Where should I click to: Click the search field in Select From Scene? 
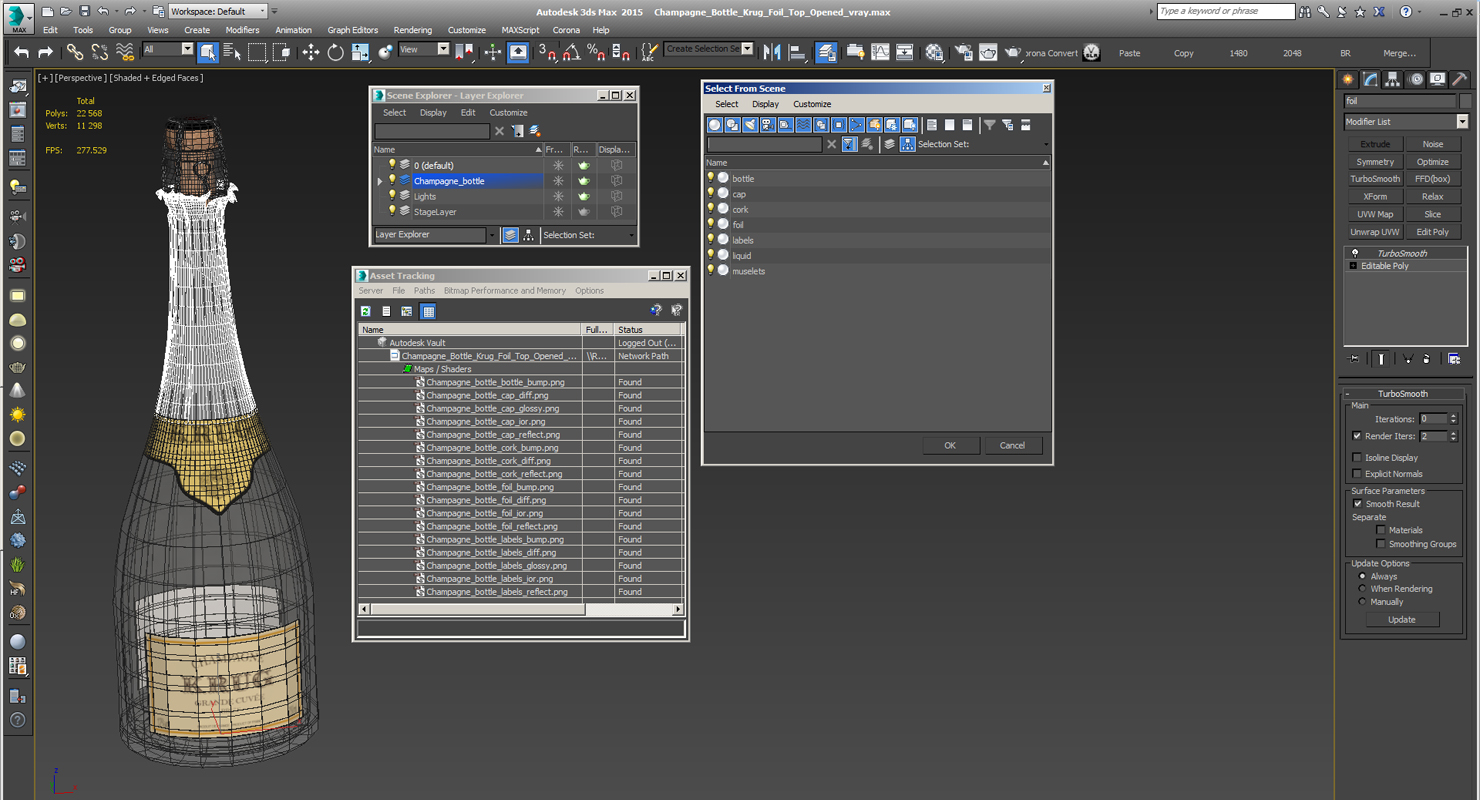pos(765,144)
